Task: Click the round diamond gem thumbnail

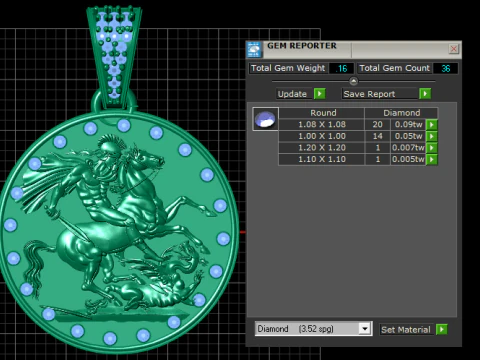Action: 265,119
